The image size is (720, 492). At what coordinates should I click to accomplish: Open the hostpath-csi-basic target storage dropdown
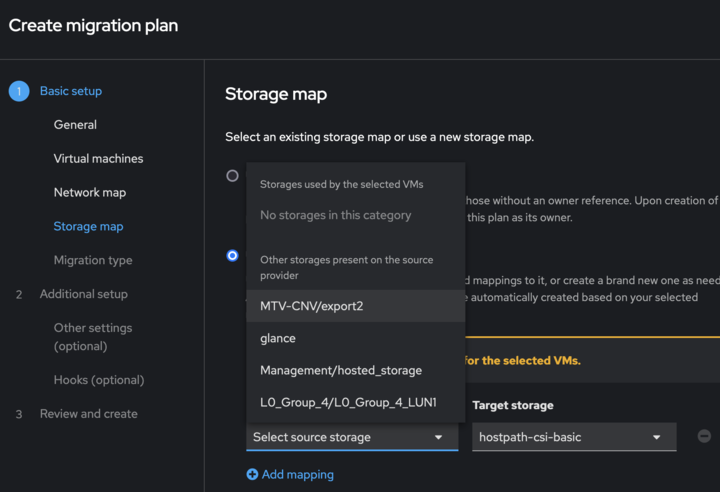coord(568,437)
